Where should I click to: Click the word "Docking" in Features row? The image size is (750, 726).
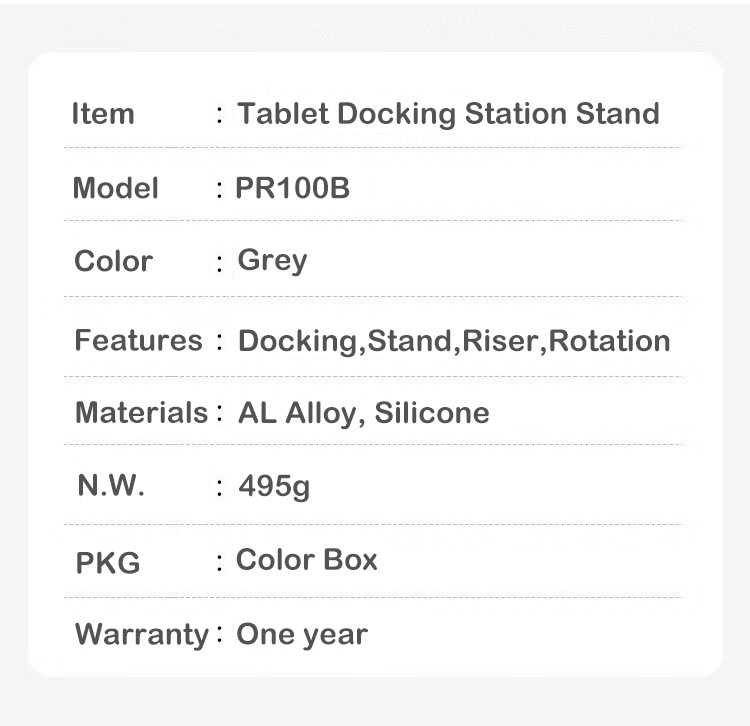(x=297, y=341)
